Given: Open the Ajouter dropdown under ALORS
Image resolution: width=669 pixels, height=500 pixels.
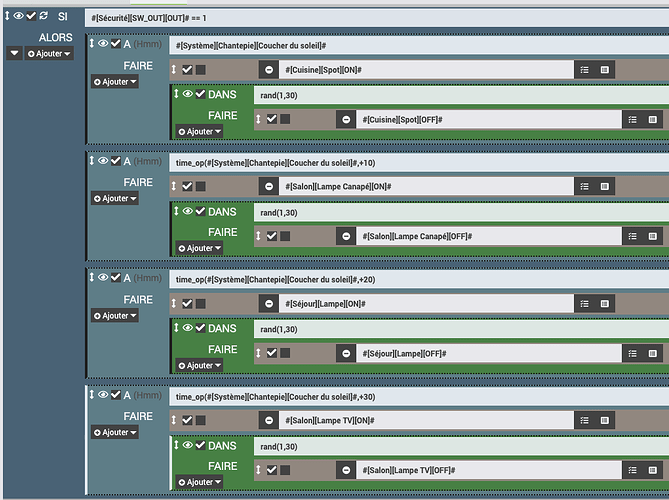Looking at the screenshot, I should click(49, 54).
